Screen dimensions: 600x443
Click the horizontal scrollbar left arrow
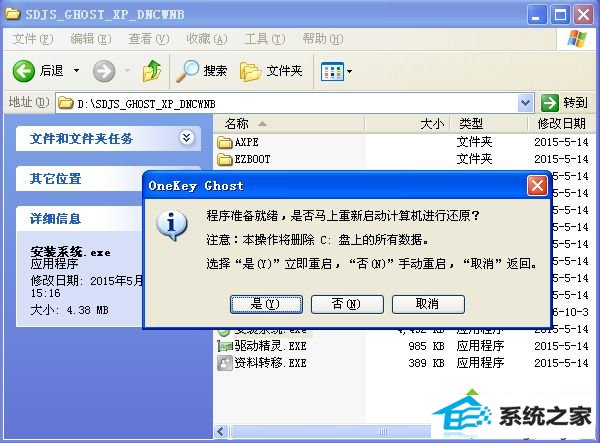click(221, 432)
